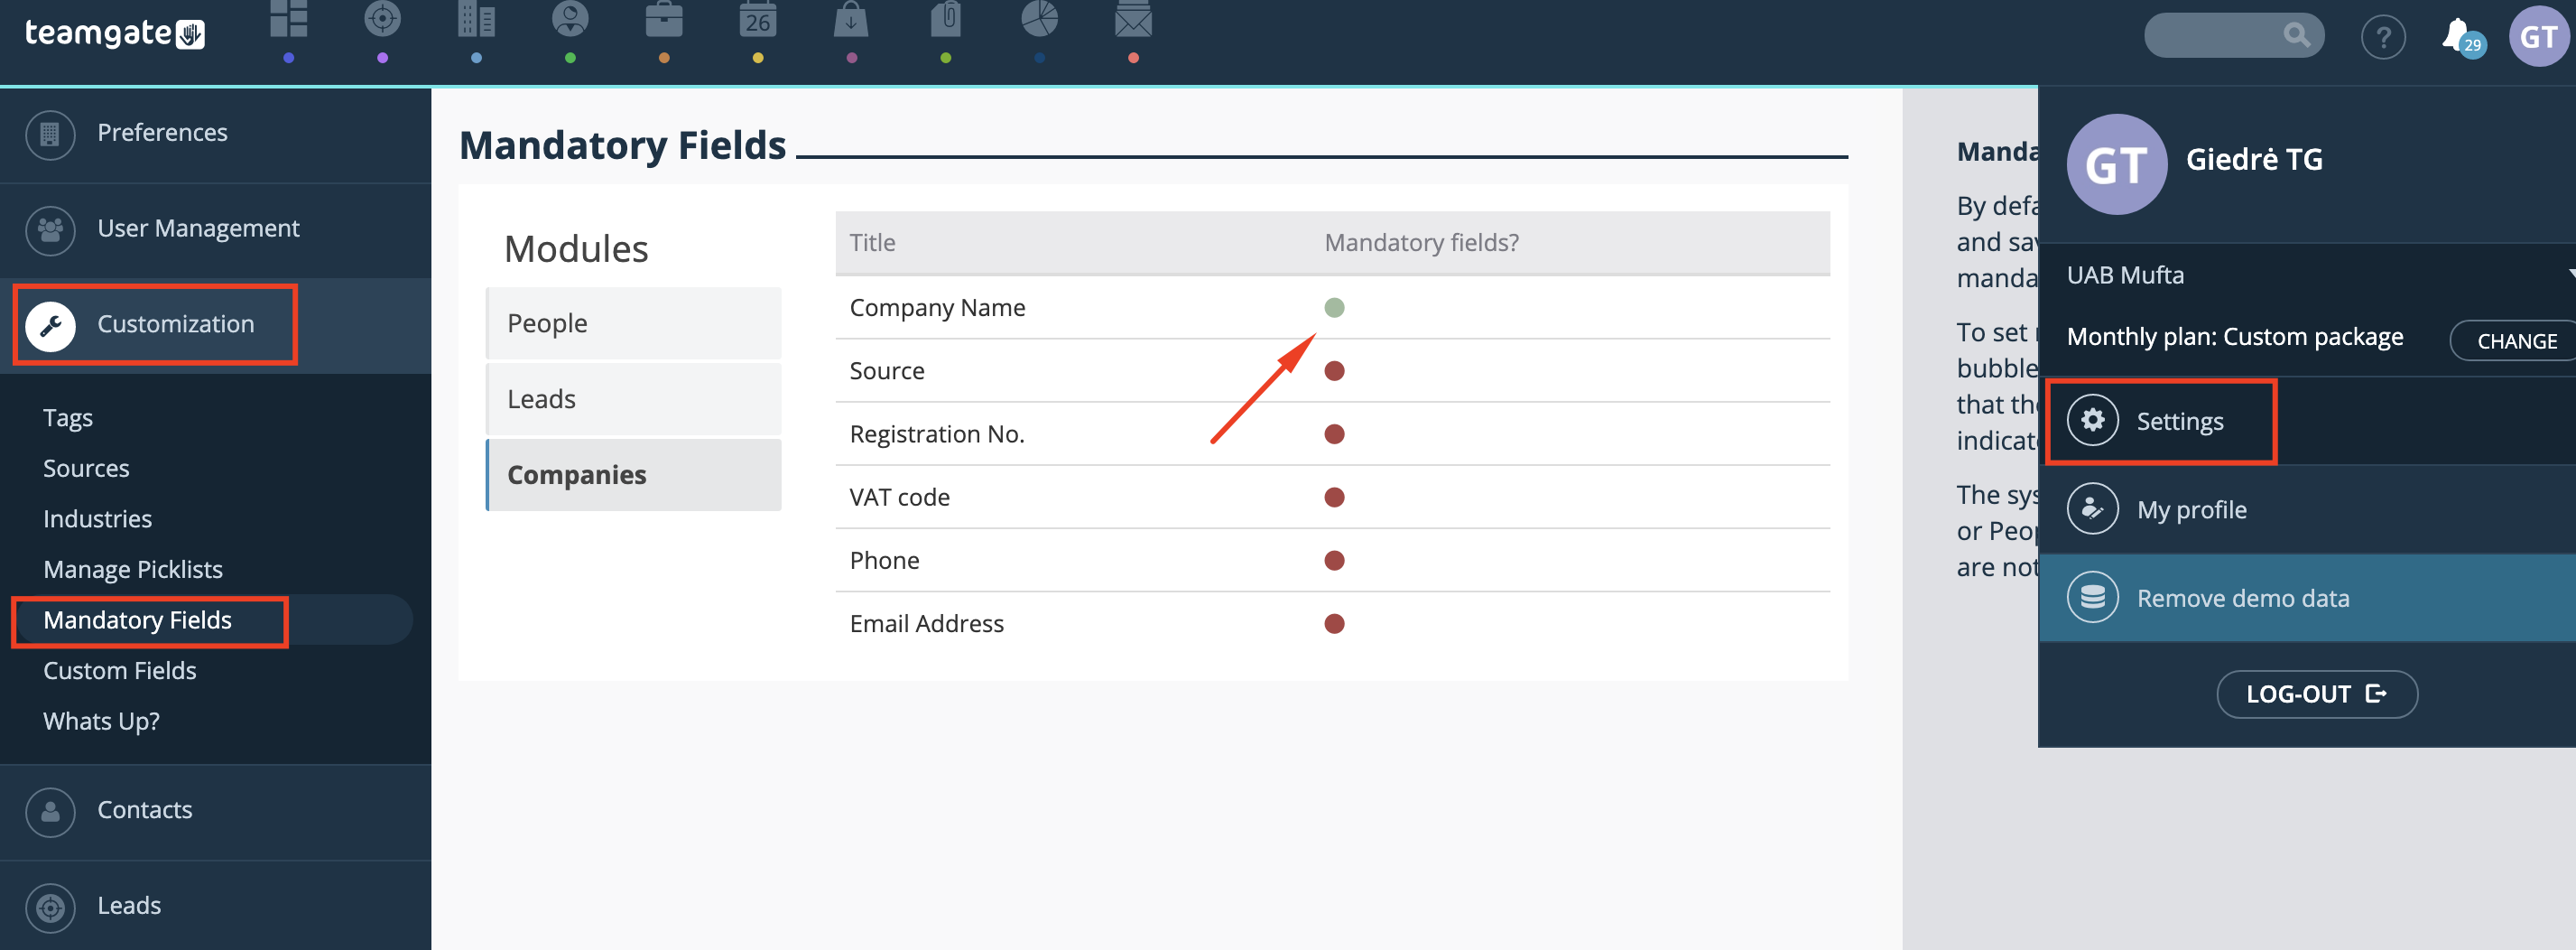Open the pie chart insights icon
2576x950 pixels.
[1039, 19]
